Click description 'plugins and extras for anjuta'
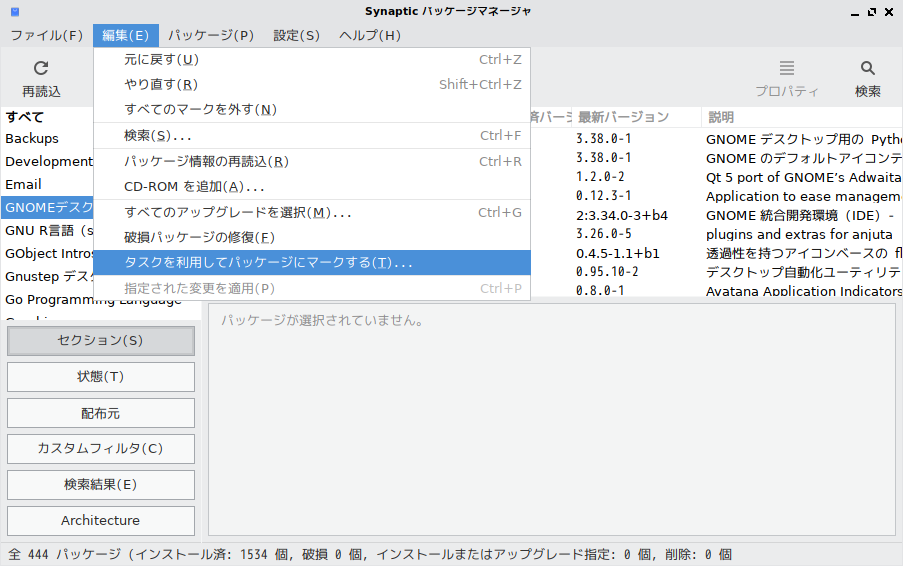The image size is (903, 566). tap(799, 235)
